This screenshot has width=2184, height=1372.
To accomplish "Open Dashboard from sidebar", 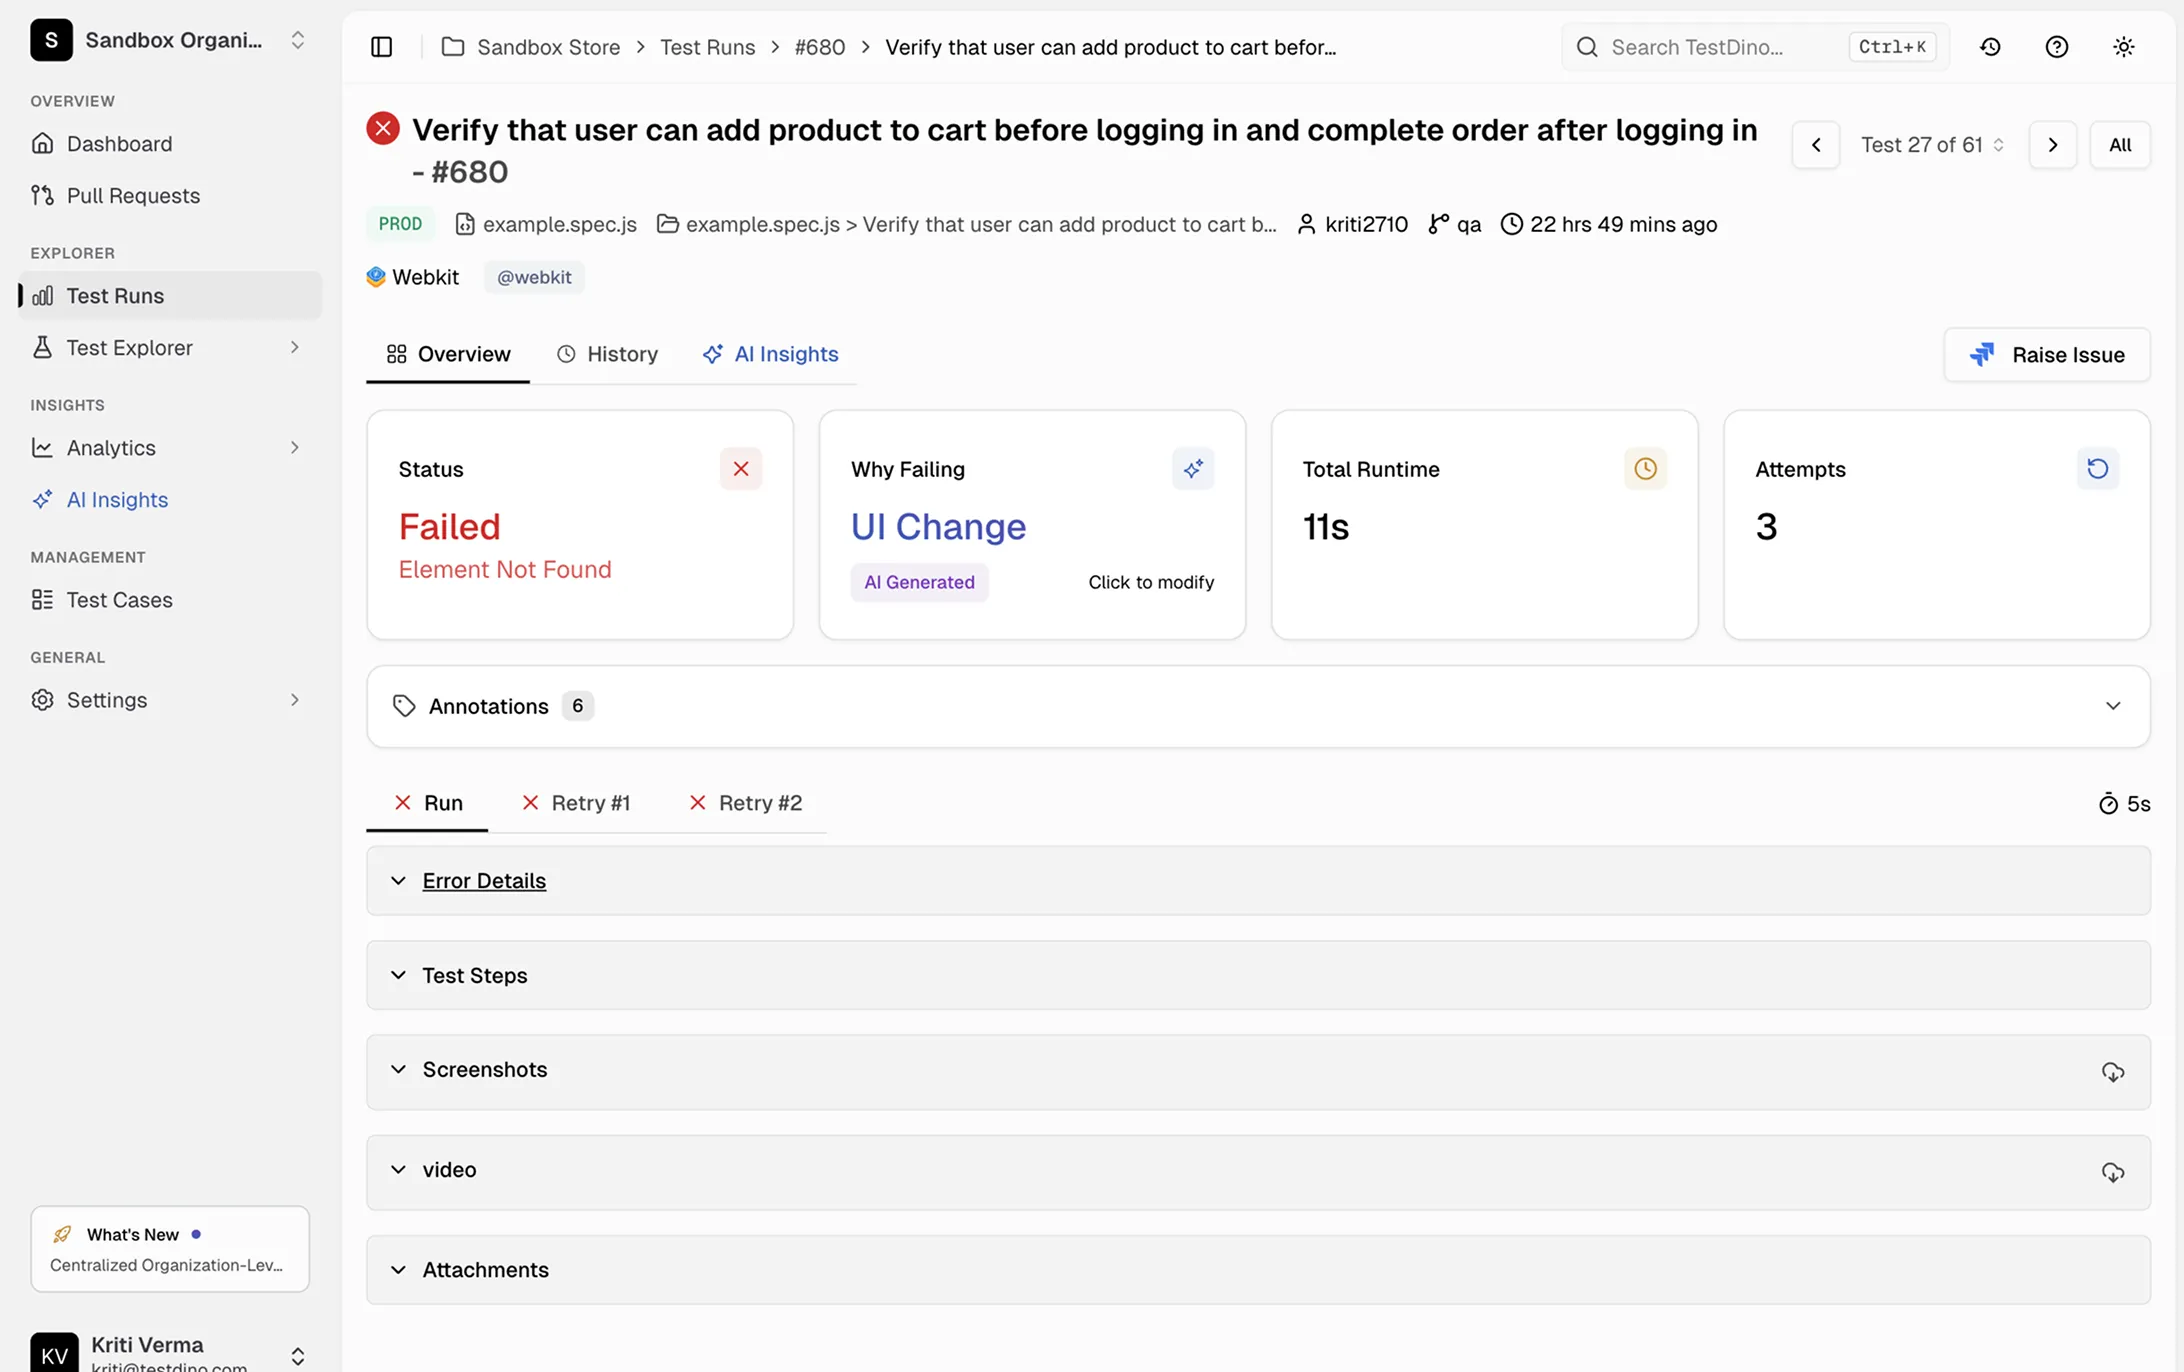I will 170,144.
